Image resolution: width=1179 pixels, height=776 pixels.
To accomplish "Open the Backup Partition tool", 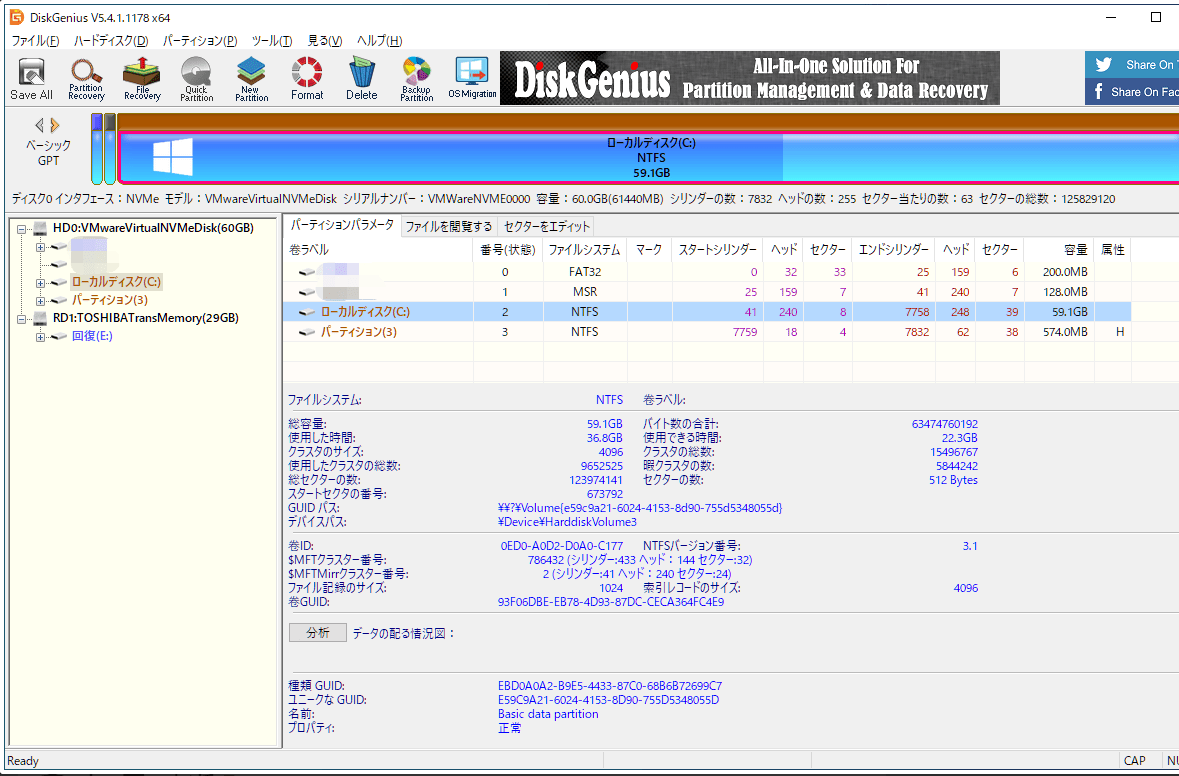I will pyautogui.click(x=416, y=78).
